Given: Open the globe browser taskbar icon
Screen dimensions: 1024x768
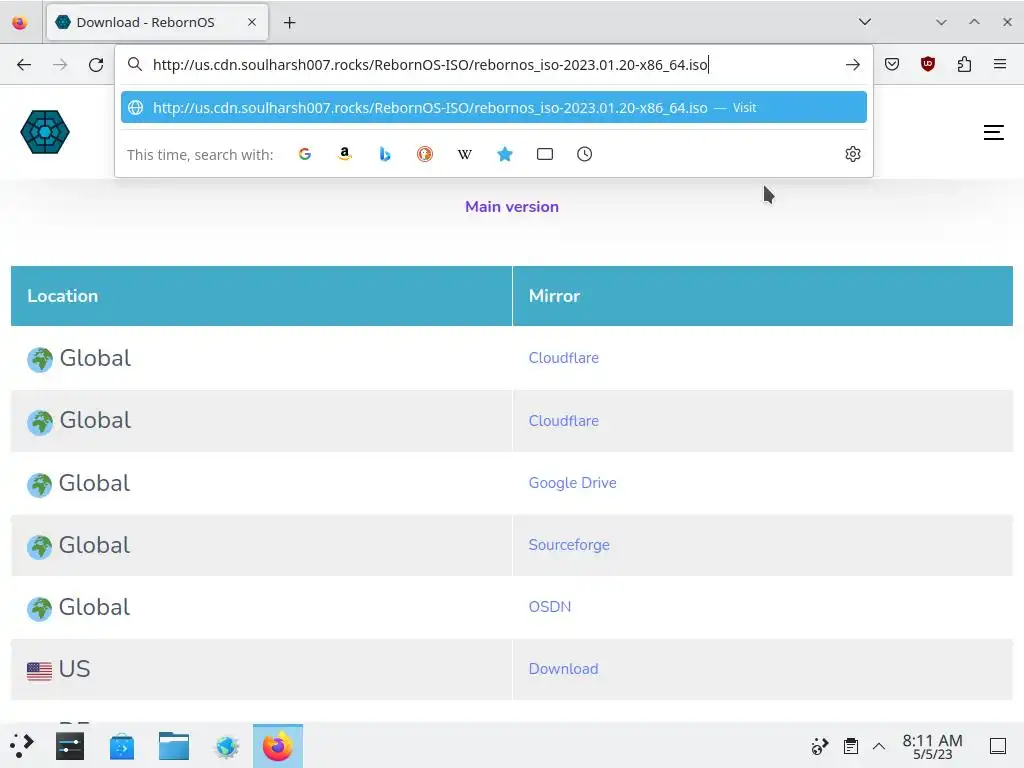Looking at the screenshot, I should pyautogui.click(x=227, y=746).
